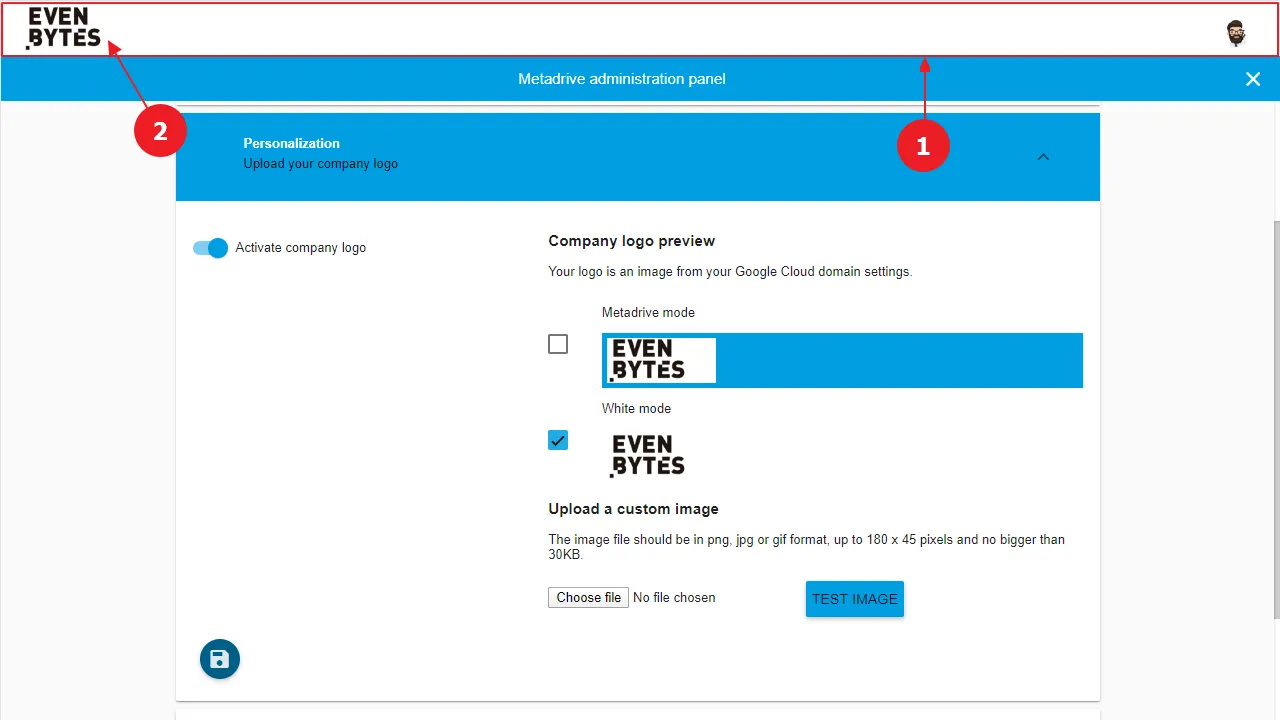Uncheck the White mode checkbox
Image resolution: width=1280 pixels, height=720 pixels.
coord(558,440)
